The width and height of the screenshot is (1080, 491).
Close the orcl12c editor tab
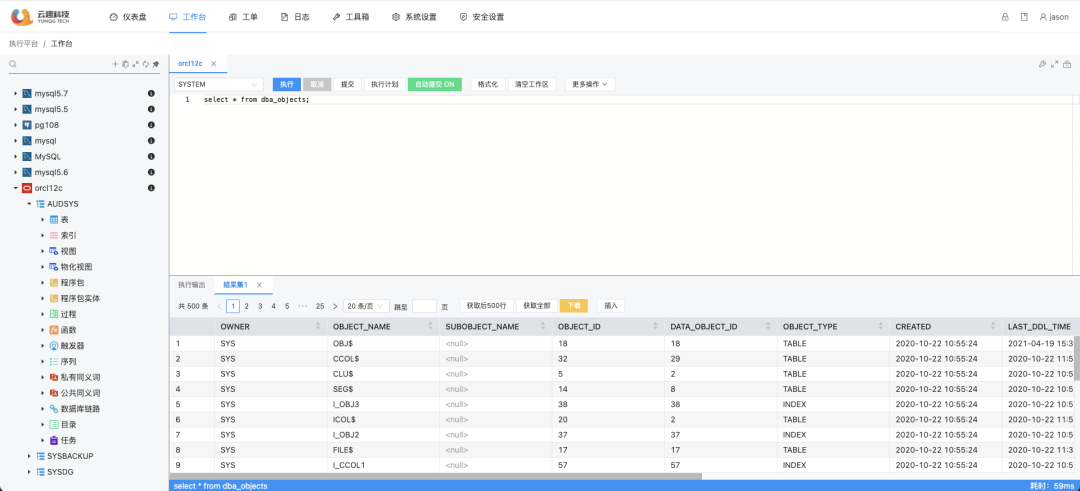(x=214, y=63)
